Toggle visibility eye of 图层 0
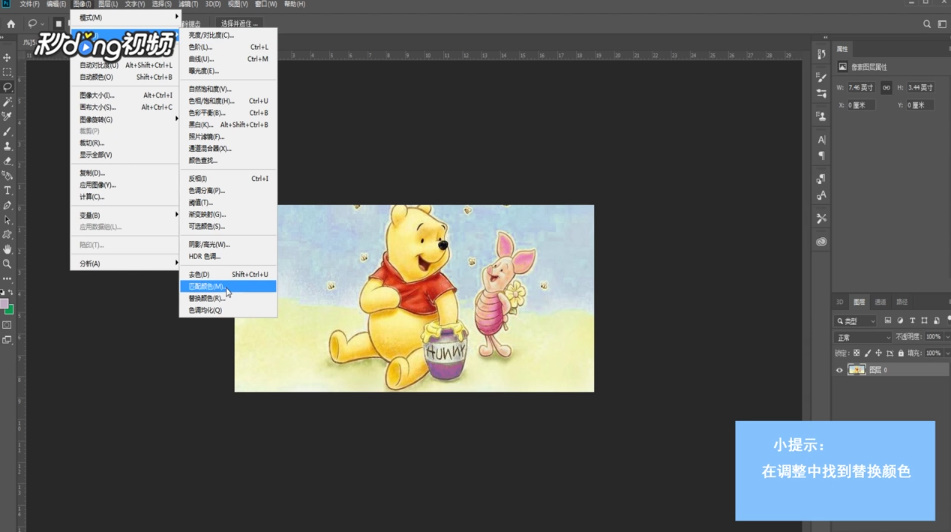 point(839,370)
